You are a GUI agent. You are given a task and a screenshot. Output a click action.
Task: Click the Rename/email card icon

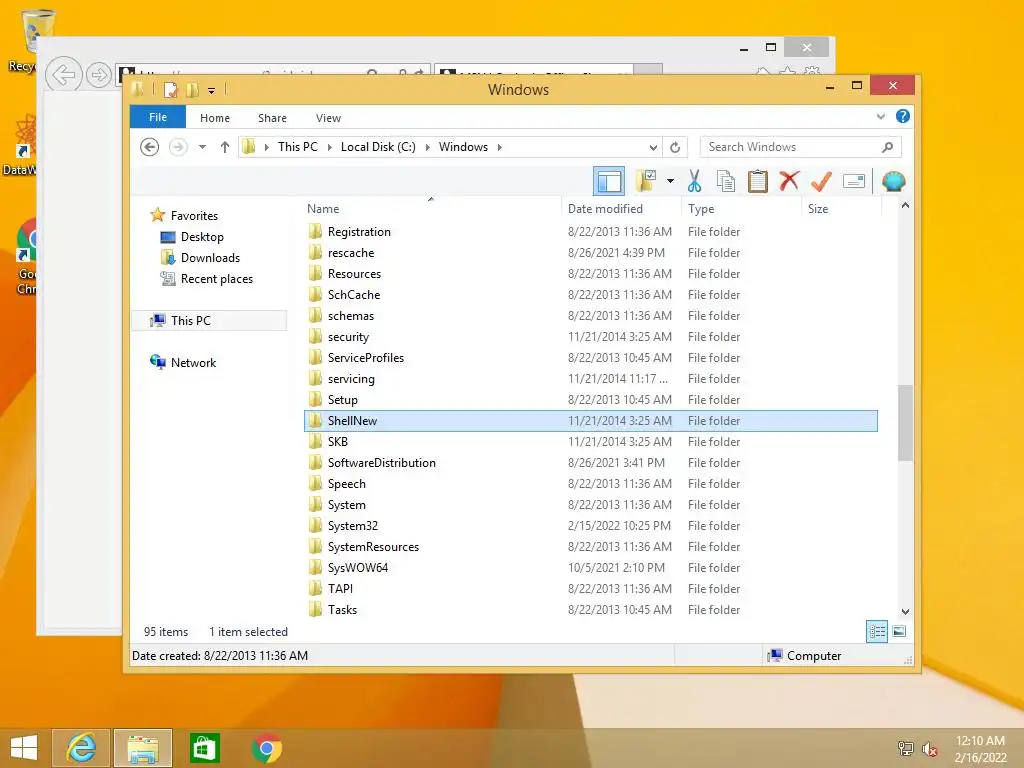click(854, 181)
